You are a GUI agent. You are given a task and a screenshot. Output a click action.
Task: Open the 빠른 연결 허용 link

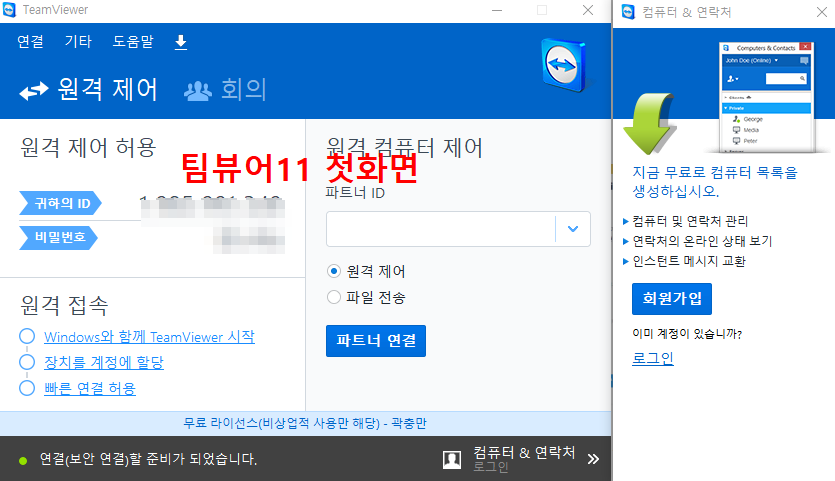90,388
